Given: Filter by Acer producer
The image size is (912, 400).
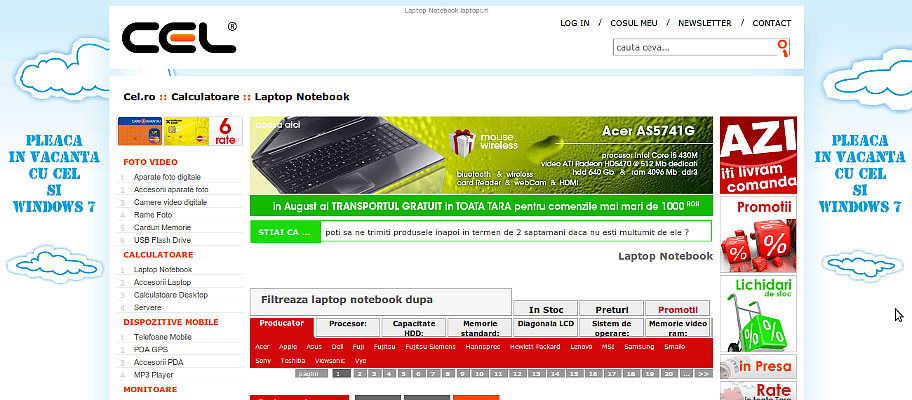Looking at the screenshot, I should (x=262, y=347).
